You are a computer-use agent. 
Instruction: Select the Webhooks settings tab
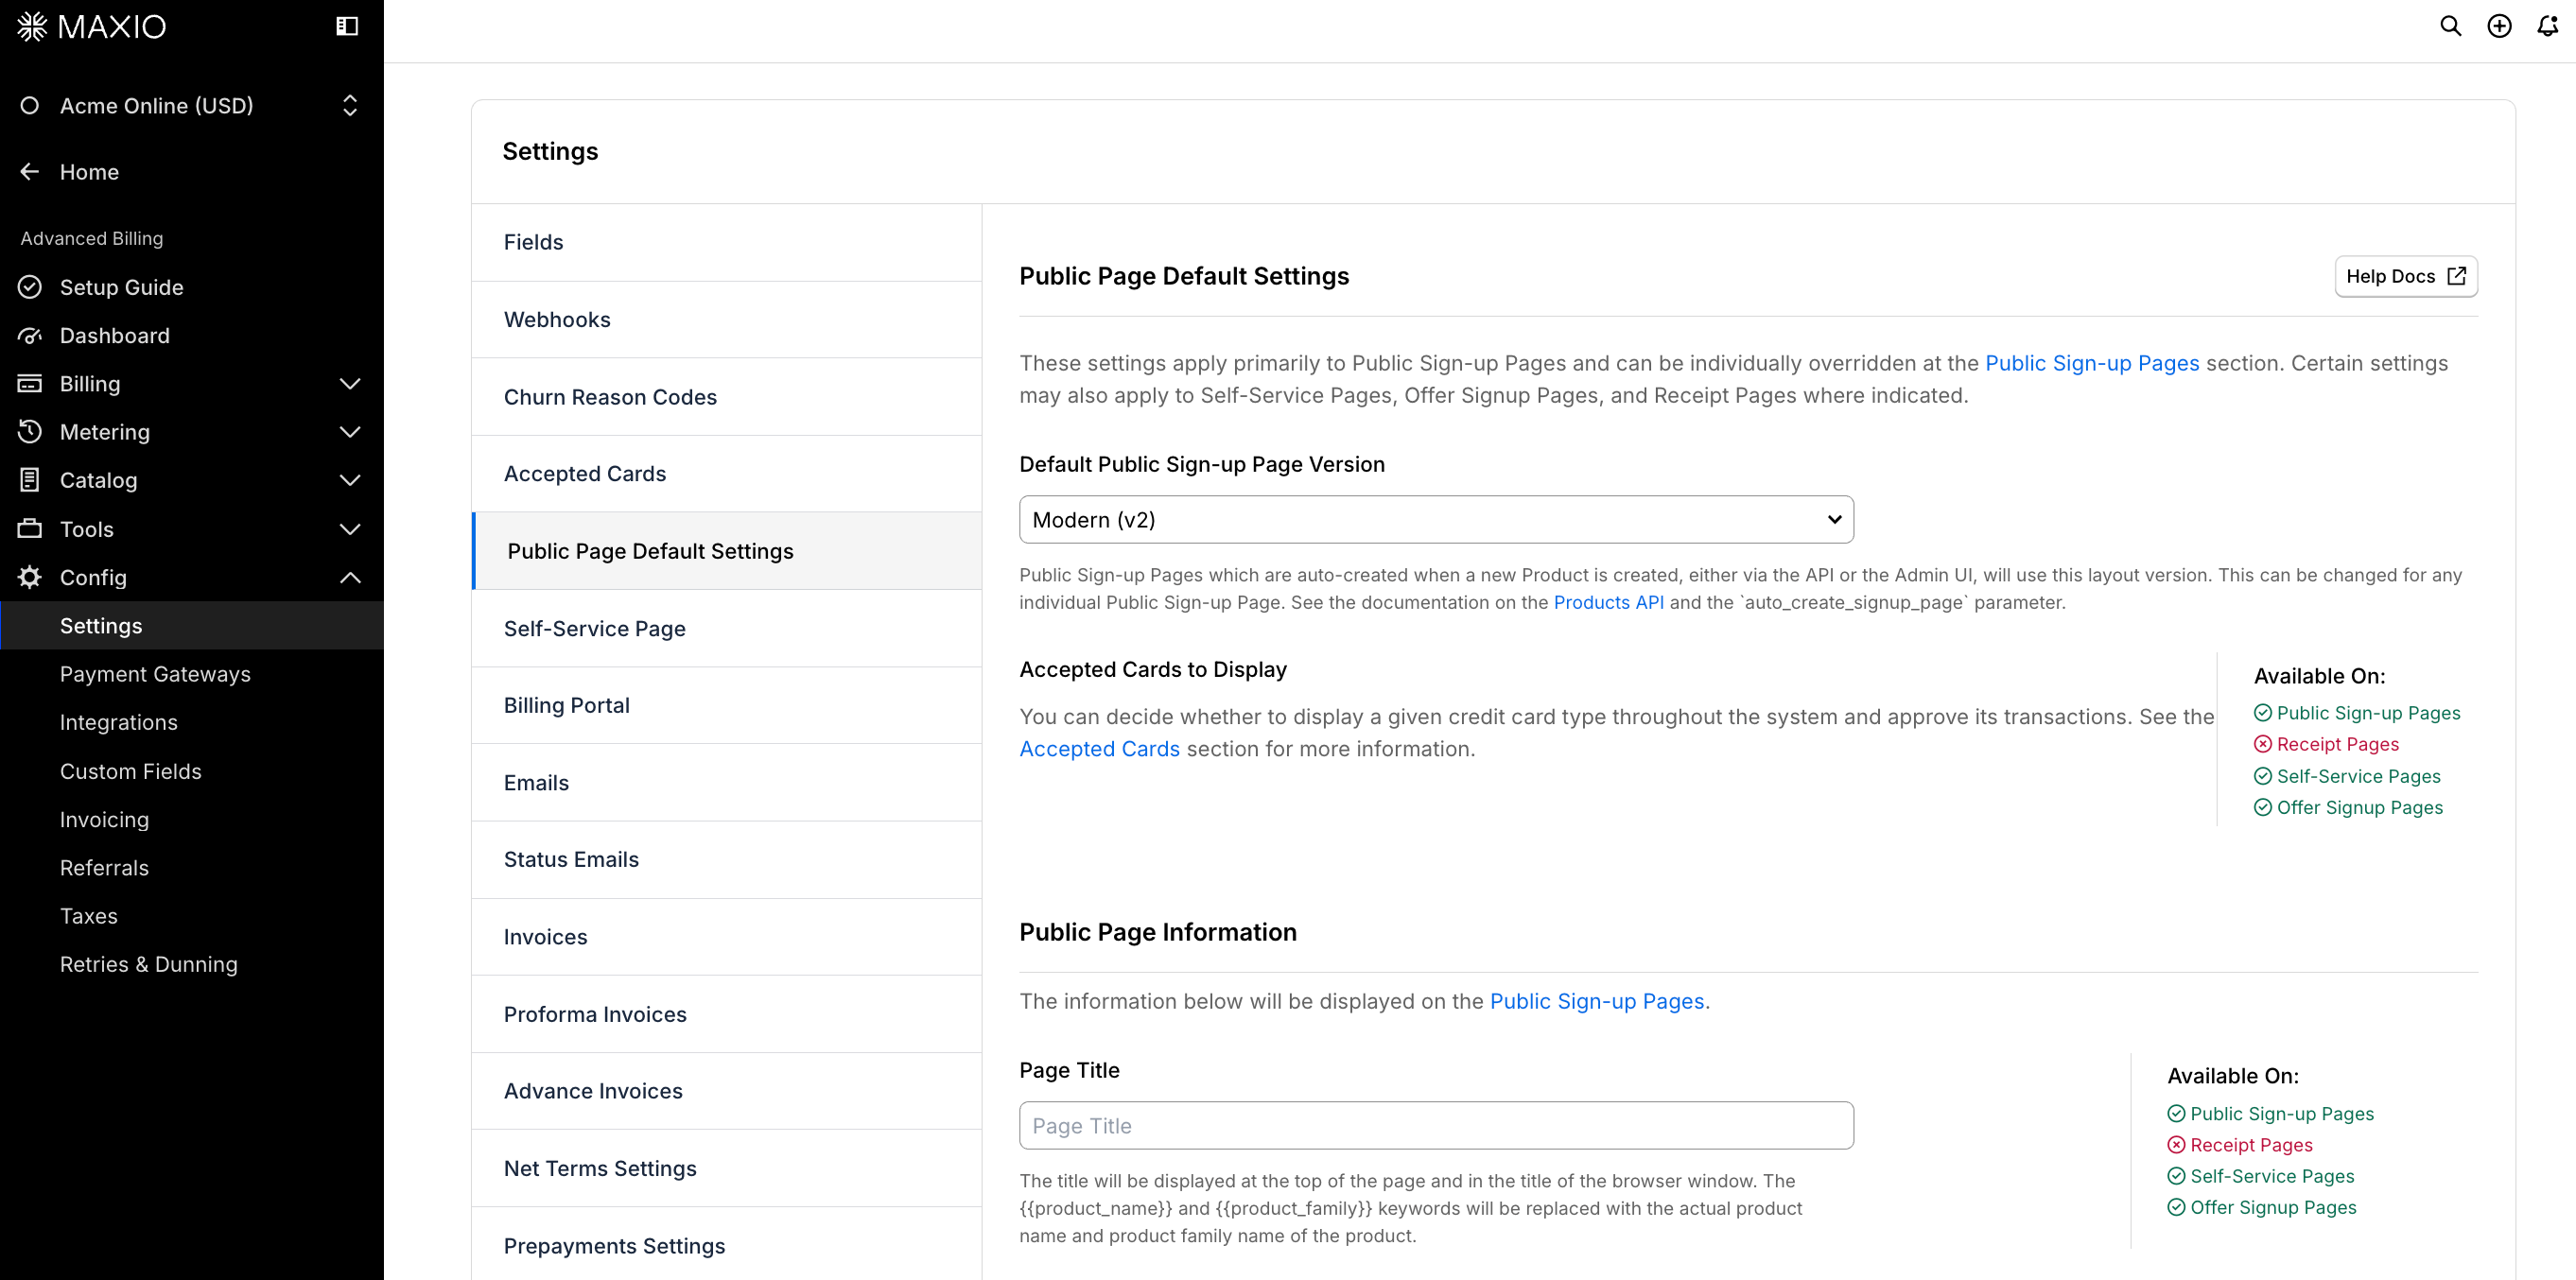[727, 319]
